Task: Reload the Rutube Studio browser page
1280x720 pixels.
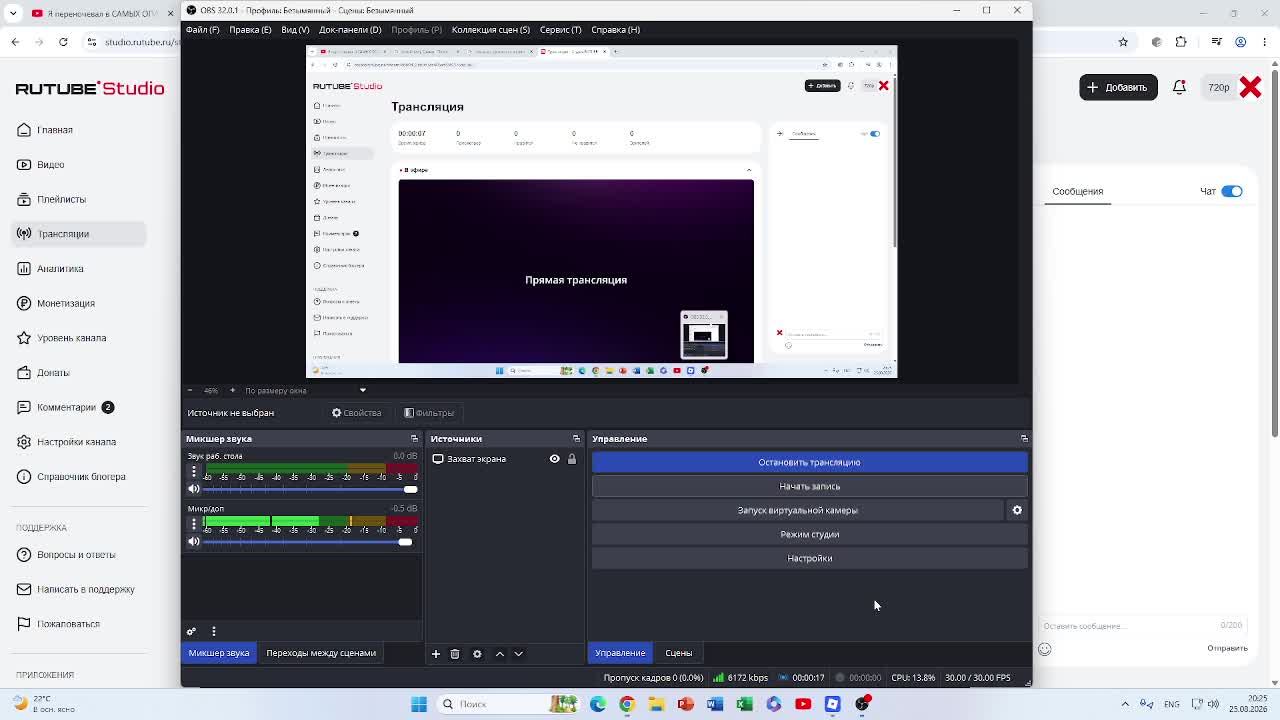Action: 63,42
